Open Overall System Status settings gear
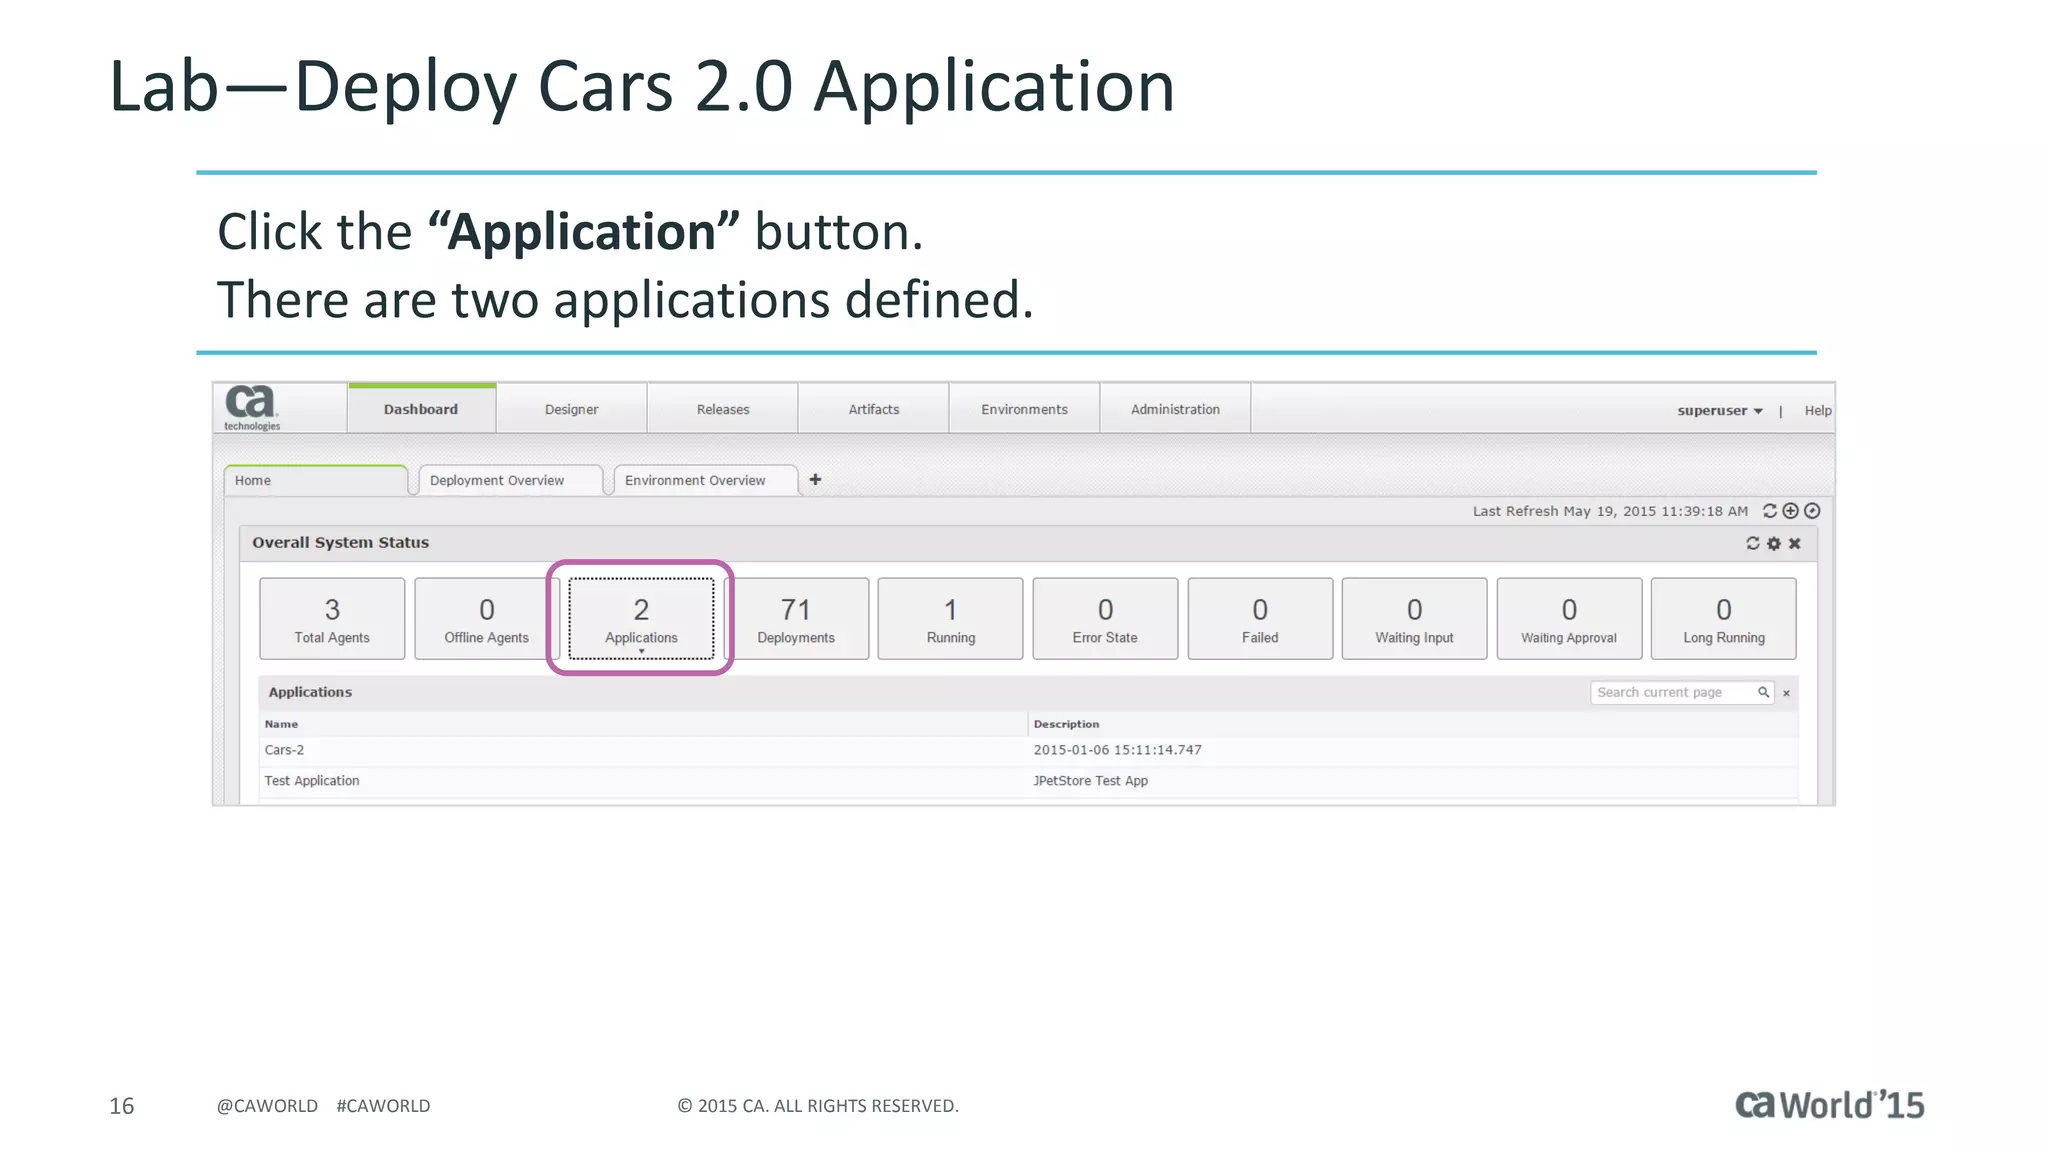 (x=1773, y=543)
